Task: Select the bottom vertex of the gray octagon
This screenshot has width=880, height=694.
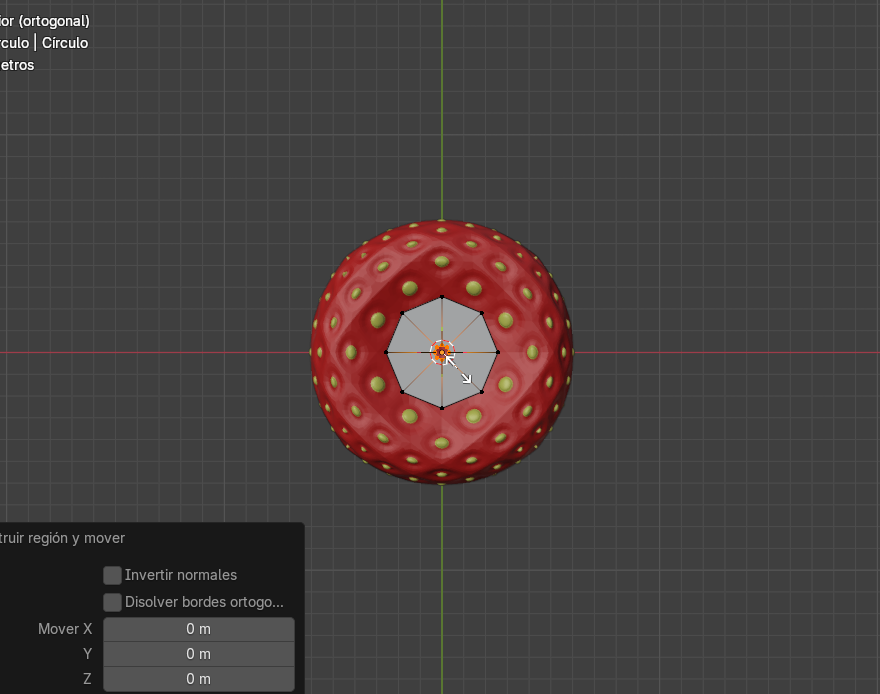Action: [x=442, y=408]
